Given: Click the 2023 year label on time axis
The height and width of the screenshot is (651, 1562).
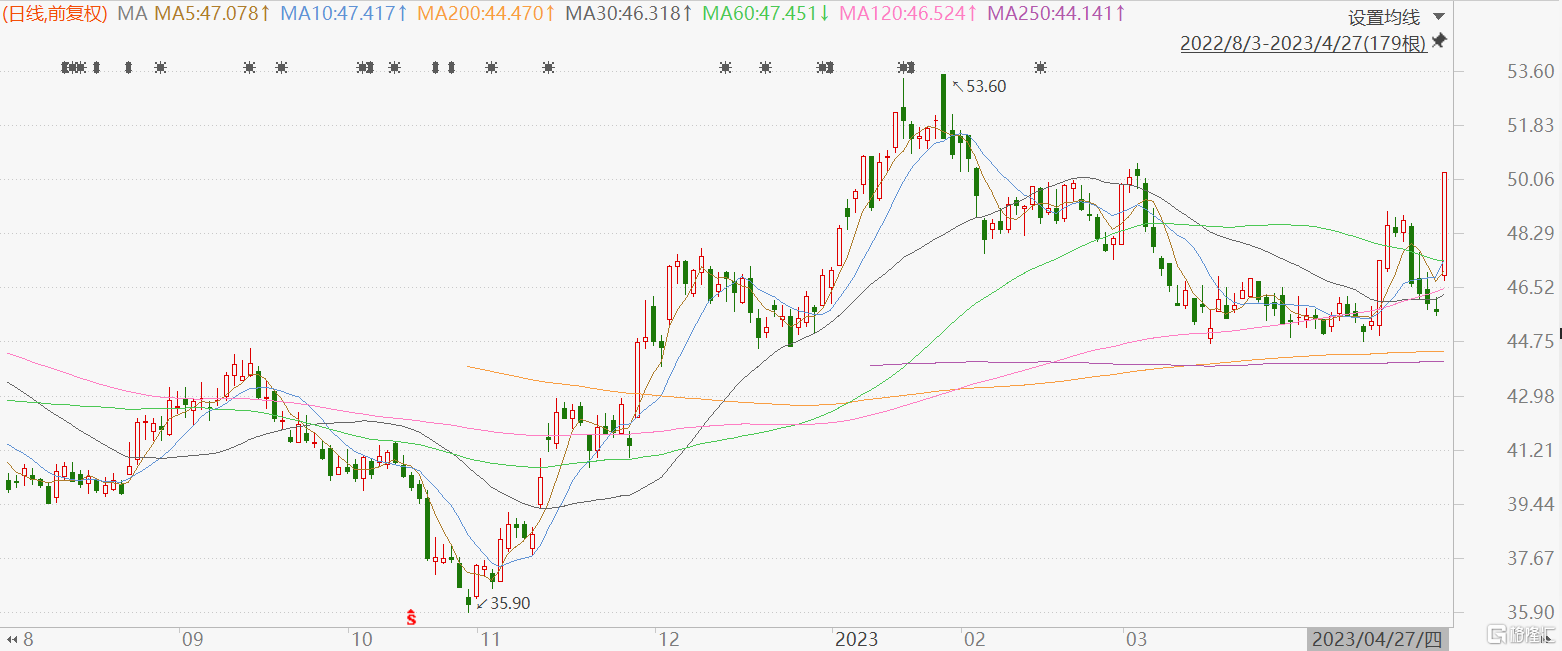Looking at the screenshot, I should 855,638.
